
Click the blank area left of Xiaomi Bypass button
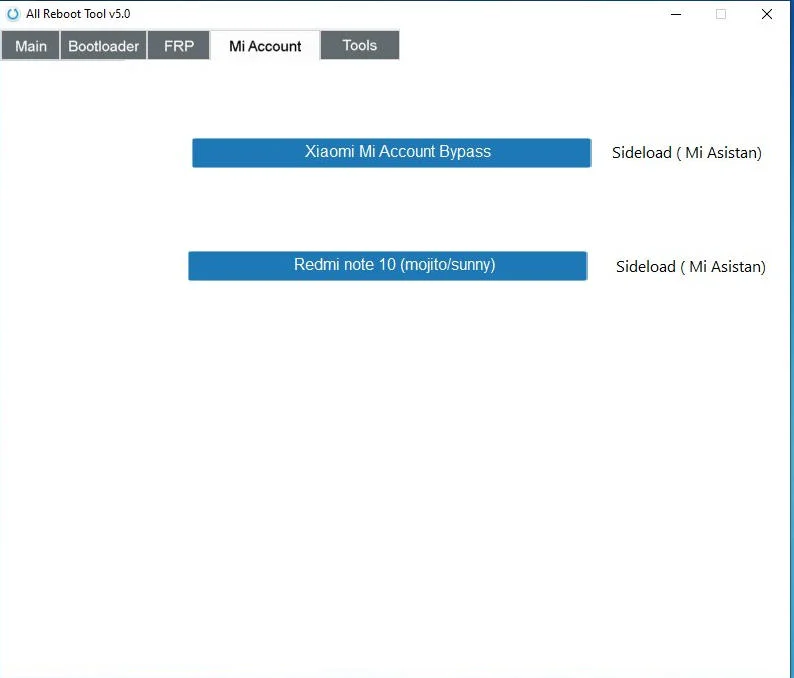pos(95,153)
